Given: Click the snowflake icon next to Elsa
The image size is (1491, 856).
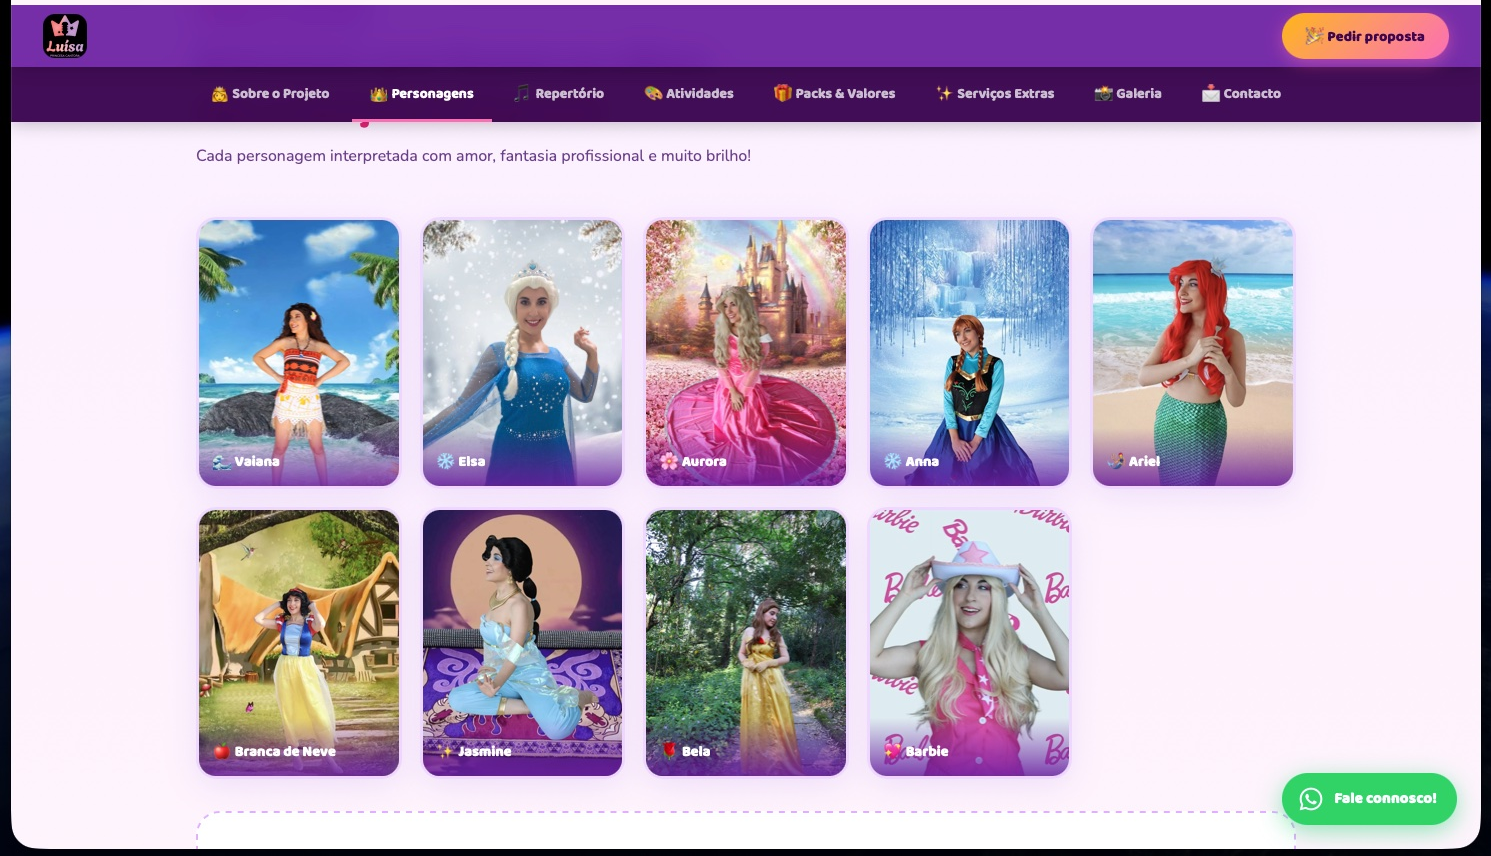Looking at the screenshot, I should (x=446, y=462).
